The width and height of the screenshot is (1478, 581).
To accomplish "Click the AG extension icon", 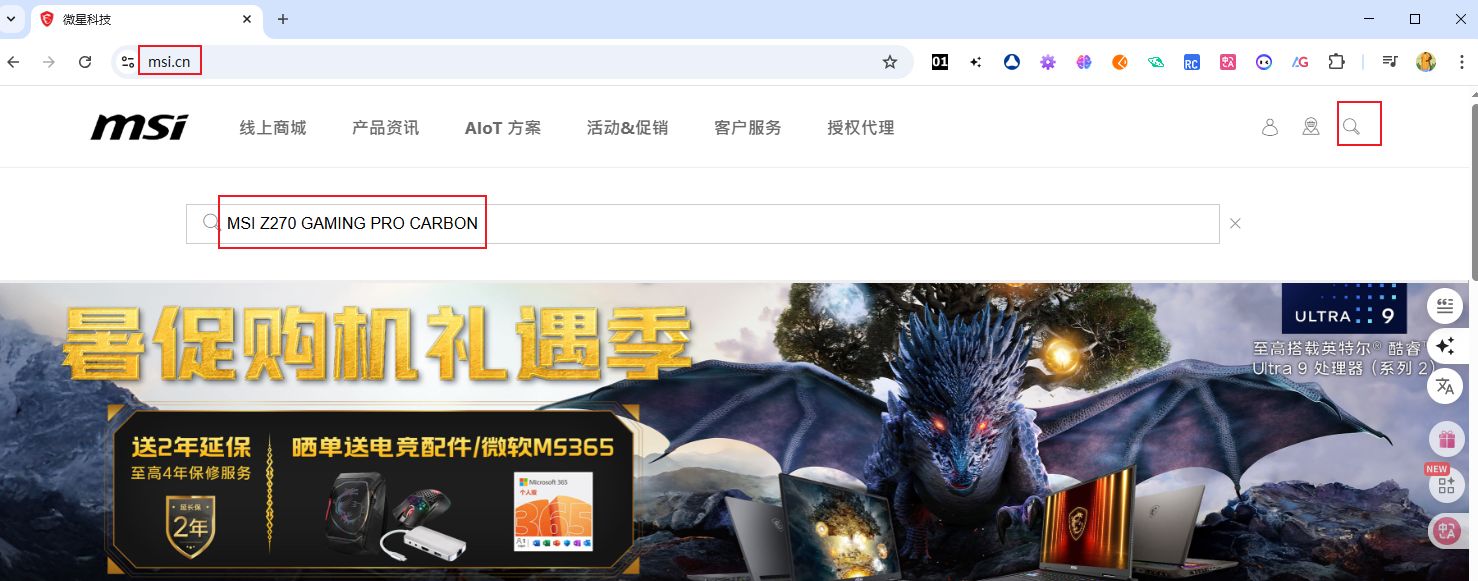I will (1300, 62).
